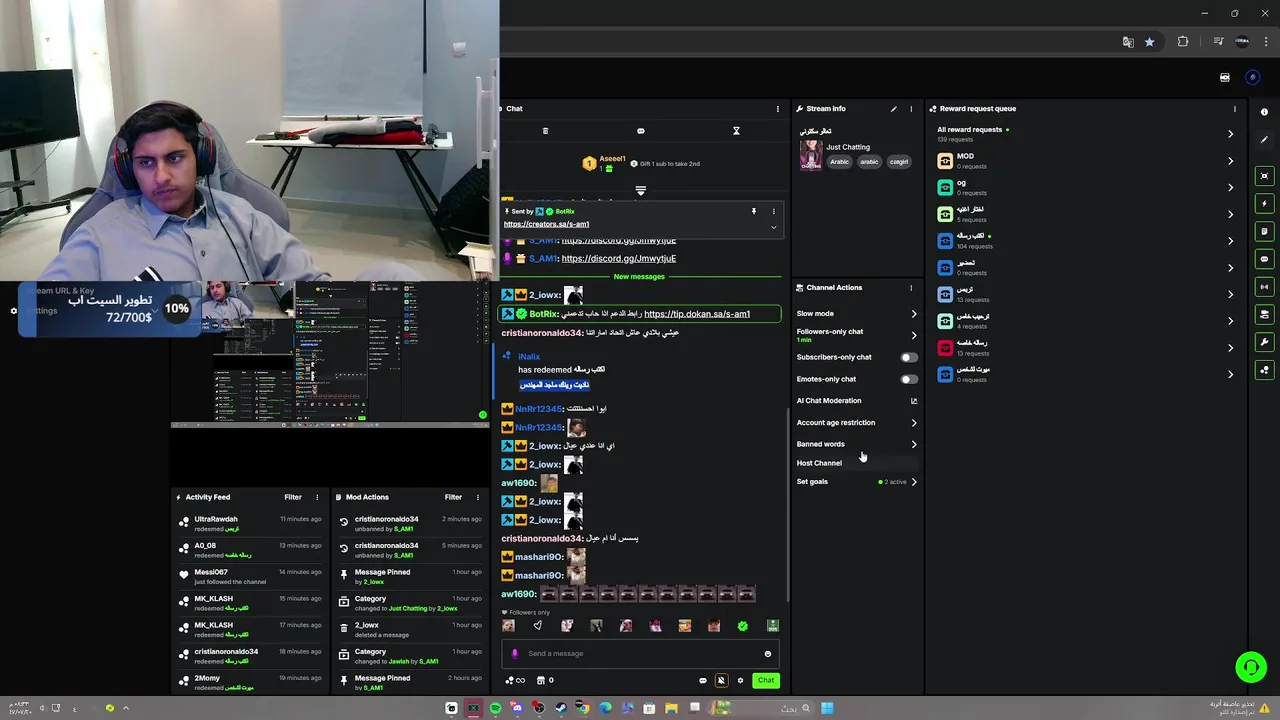Open browser extensions puzzle icon
The image size is (1280, 720).
coord(1183,42)
